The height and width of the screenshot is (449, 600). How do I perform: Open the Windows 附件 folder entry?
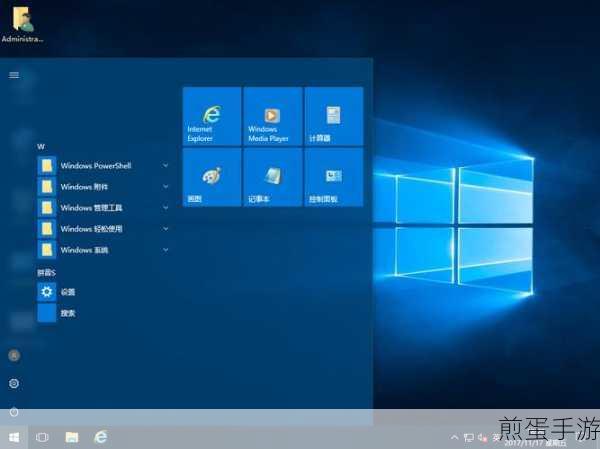pos(103,187)
